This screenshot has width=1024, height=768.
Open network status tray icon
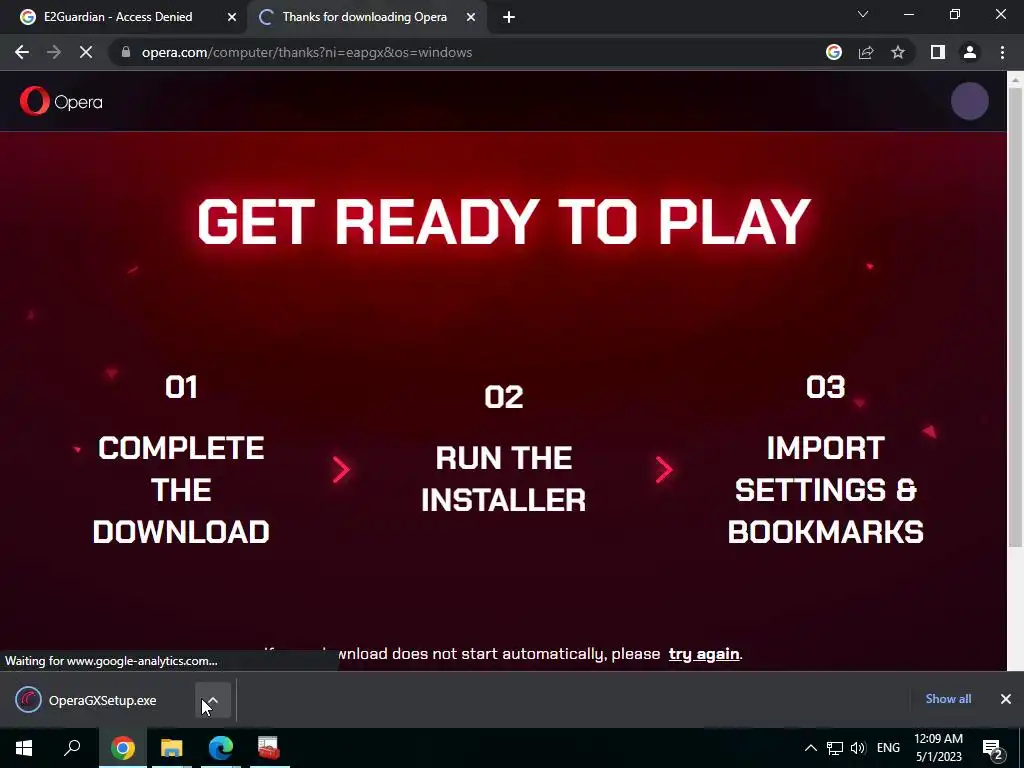835,748
